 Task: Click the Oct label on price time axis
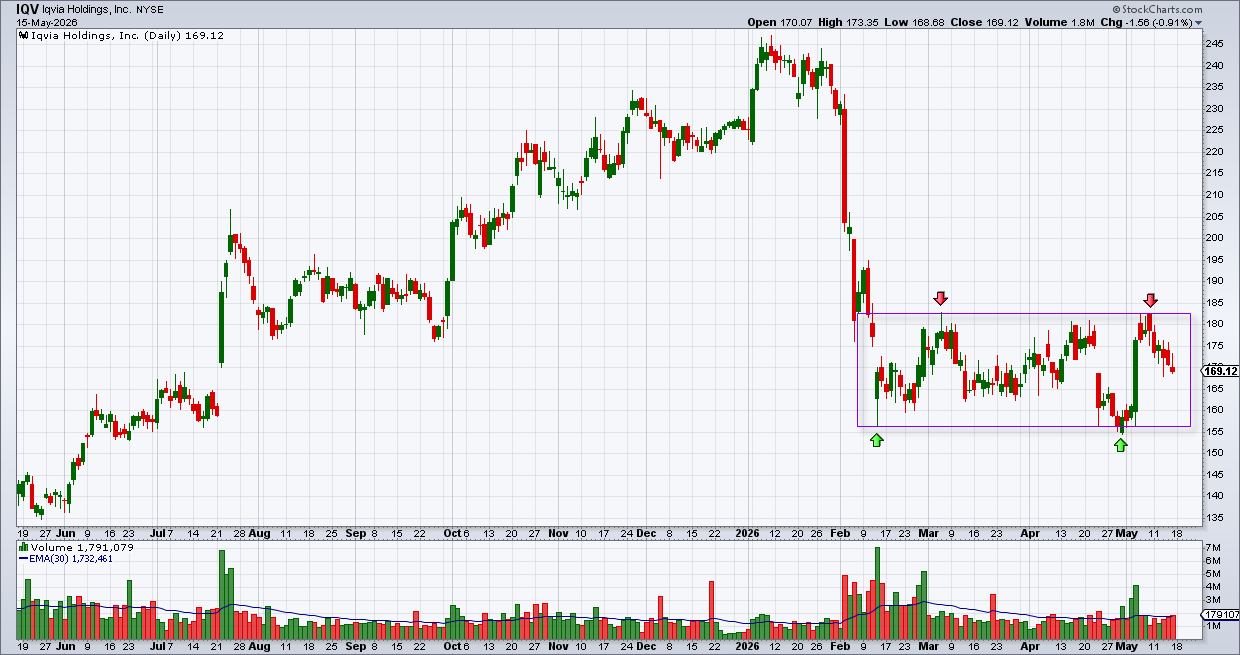(x=452, y=535)
